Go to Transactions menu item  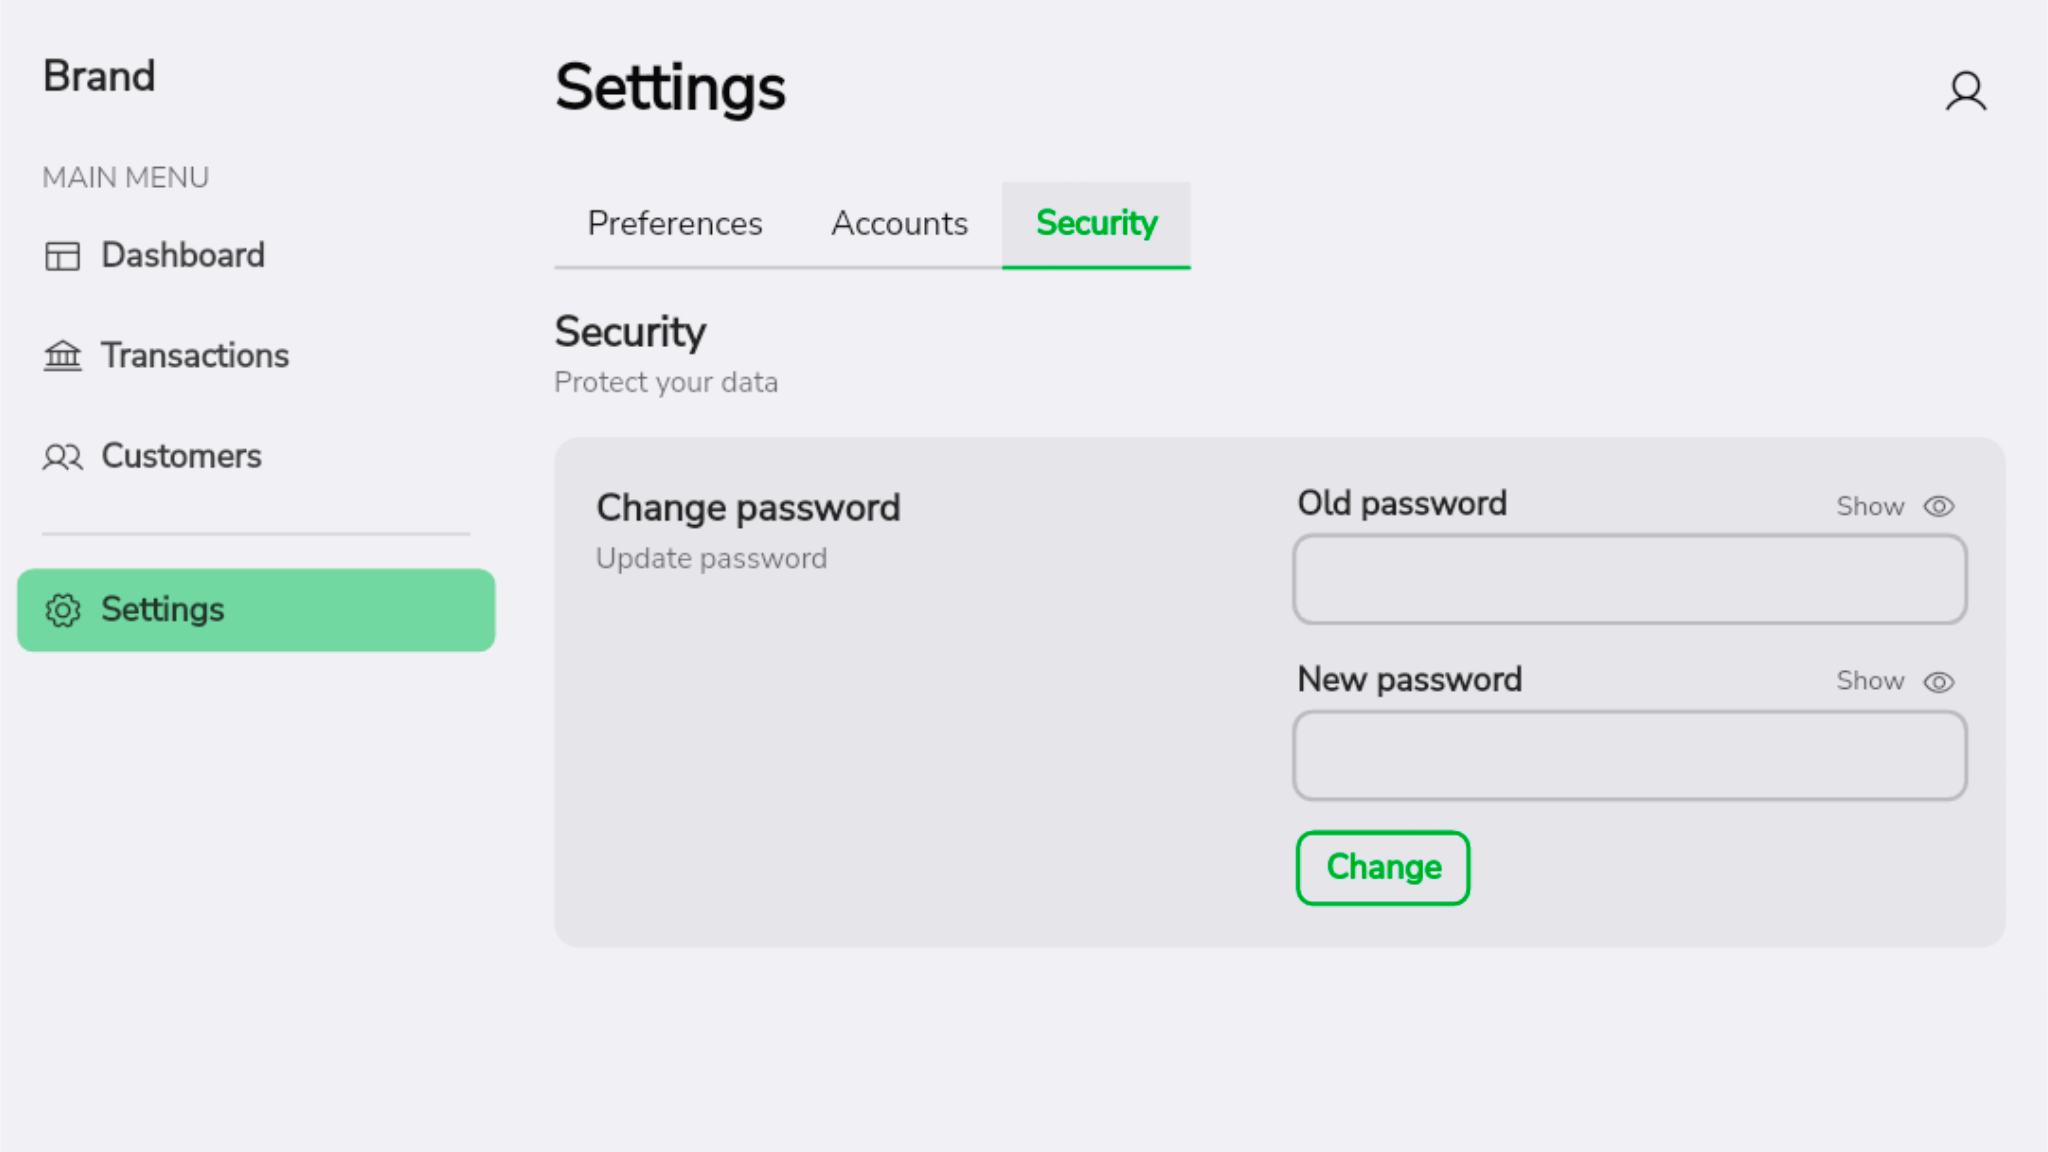point(195,356)
